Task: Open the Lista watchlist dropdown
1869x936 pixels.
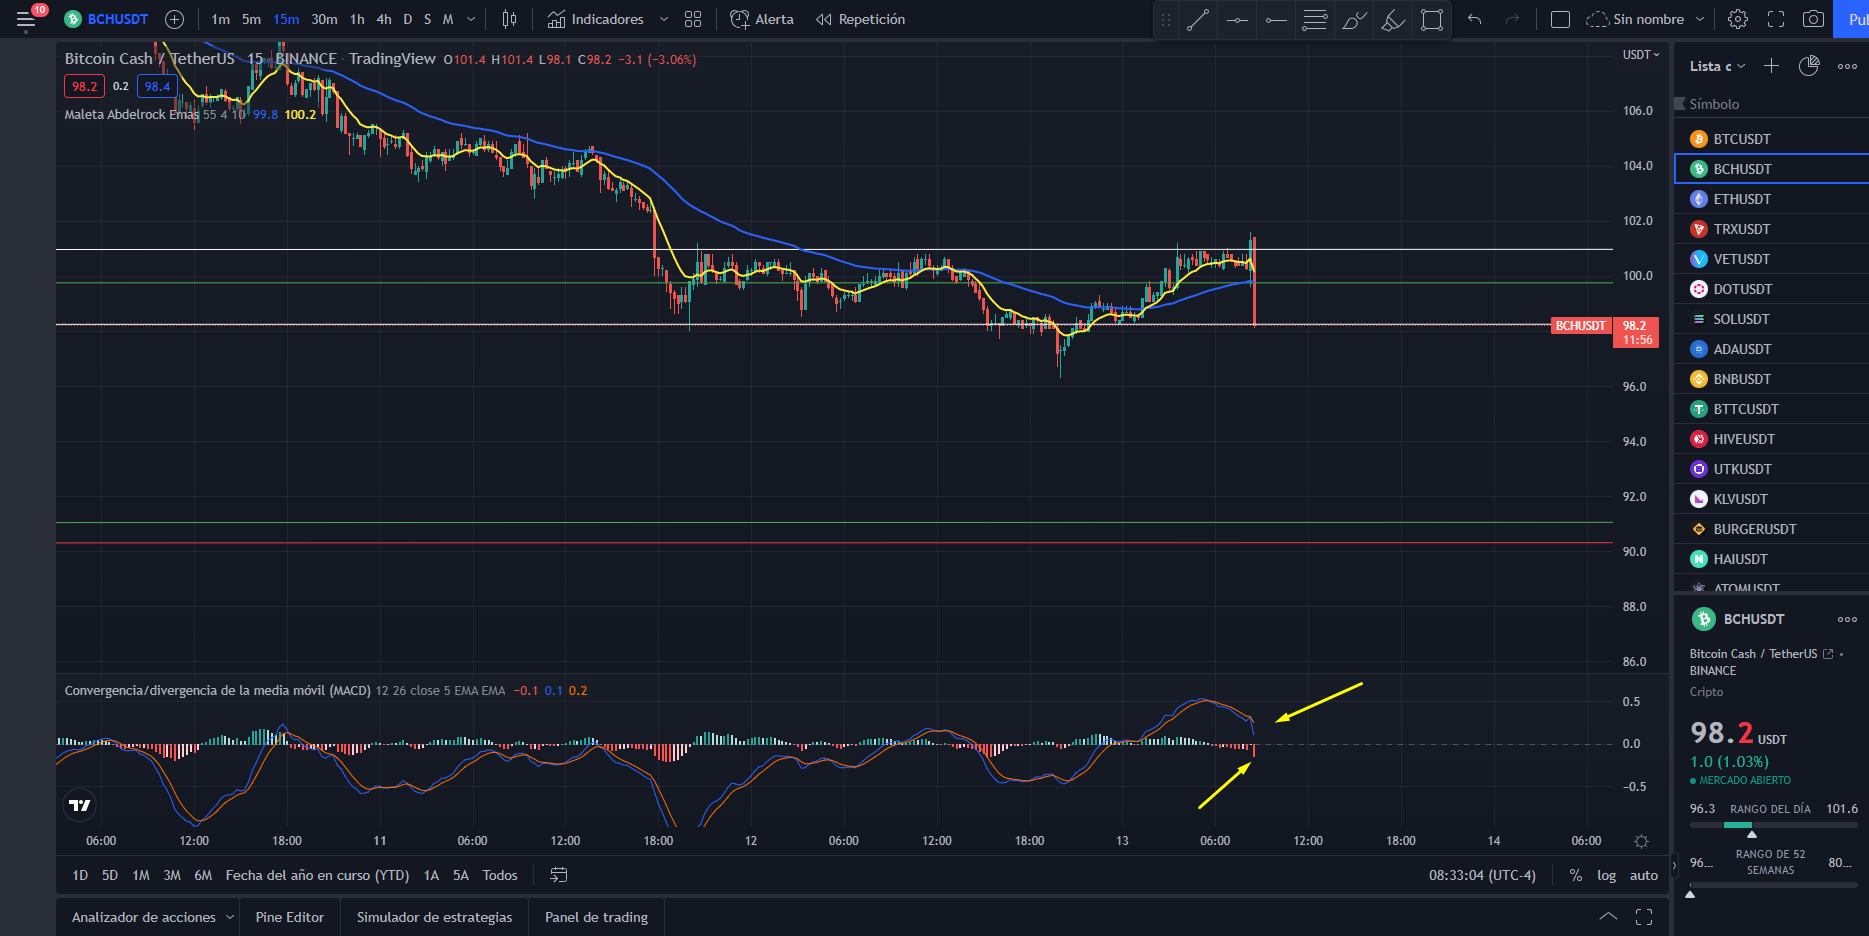Action: tap(1717, 66)
